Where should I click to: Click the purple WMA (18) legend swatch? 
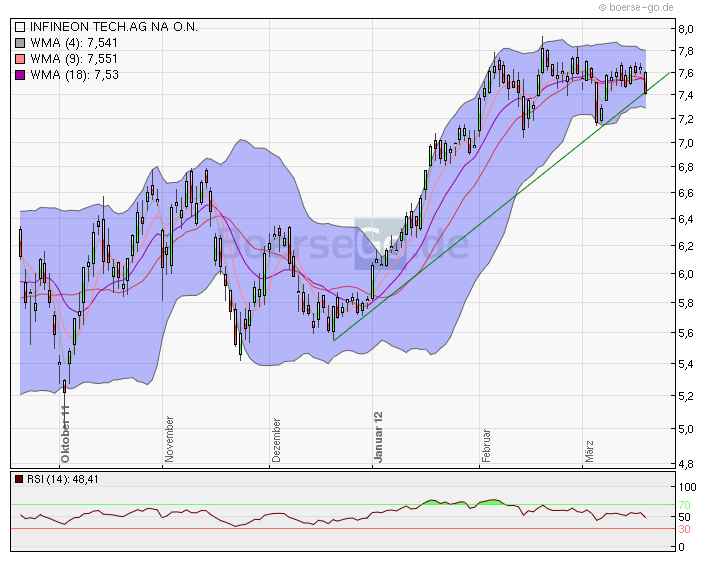[20, 75]
